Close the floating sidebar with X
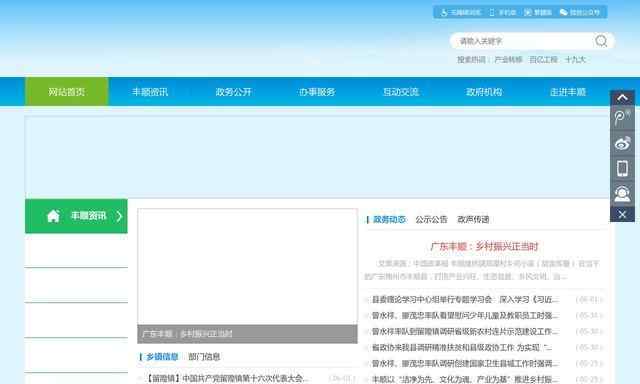Viewport: 640px width, 384px height. coord(622,214)
